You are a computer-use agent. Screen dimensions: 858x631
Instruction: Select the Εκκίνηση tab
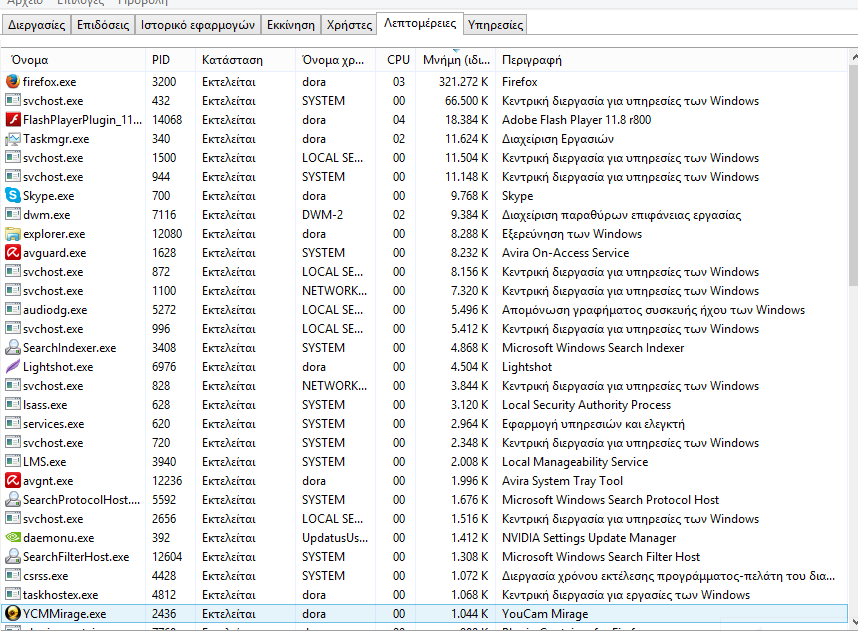point(291,25)
